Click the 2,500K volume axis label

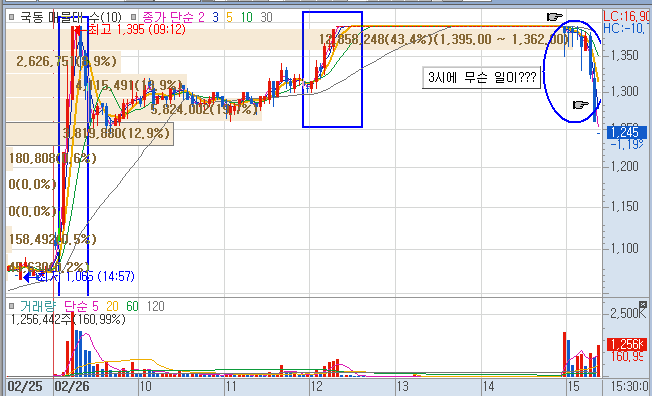[x=628, y=313]
